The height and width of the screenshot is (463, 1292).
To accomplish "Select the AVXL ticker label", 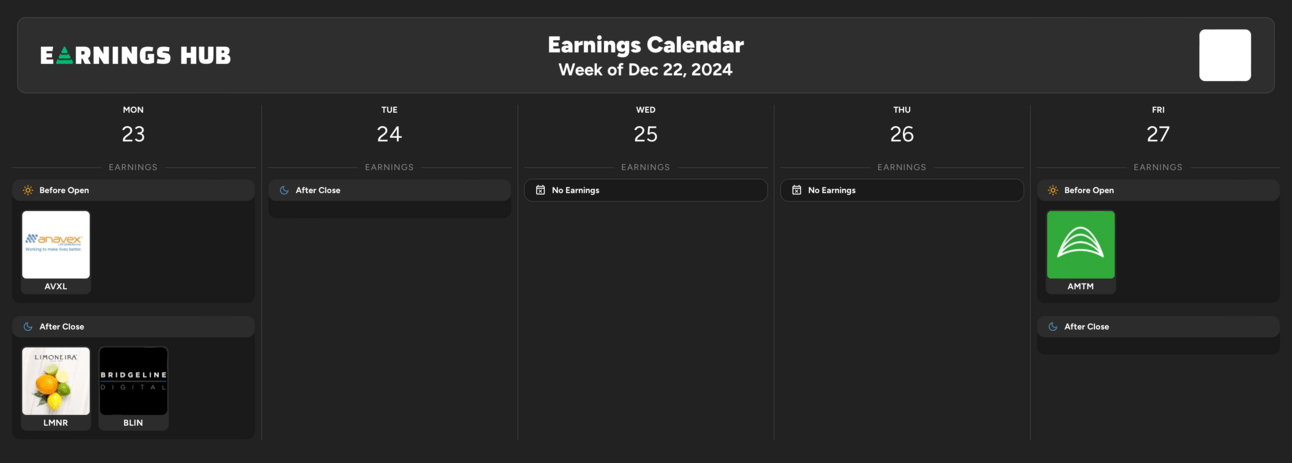I will pyautogui.click(x=56, y=286).
